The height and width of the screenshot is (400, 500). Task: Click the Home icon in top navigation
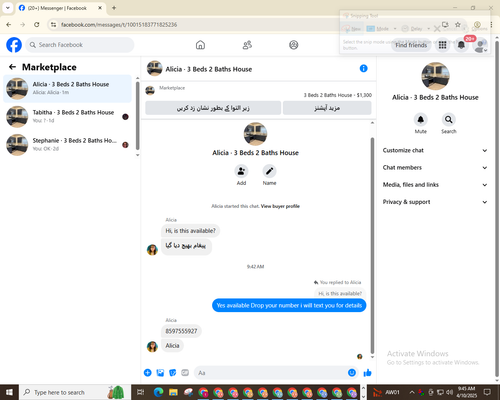pyautogui.click(x=200, y=45)
